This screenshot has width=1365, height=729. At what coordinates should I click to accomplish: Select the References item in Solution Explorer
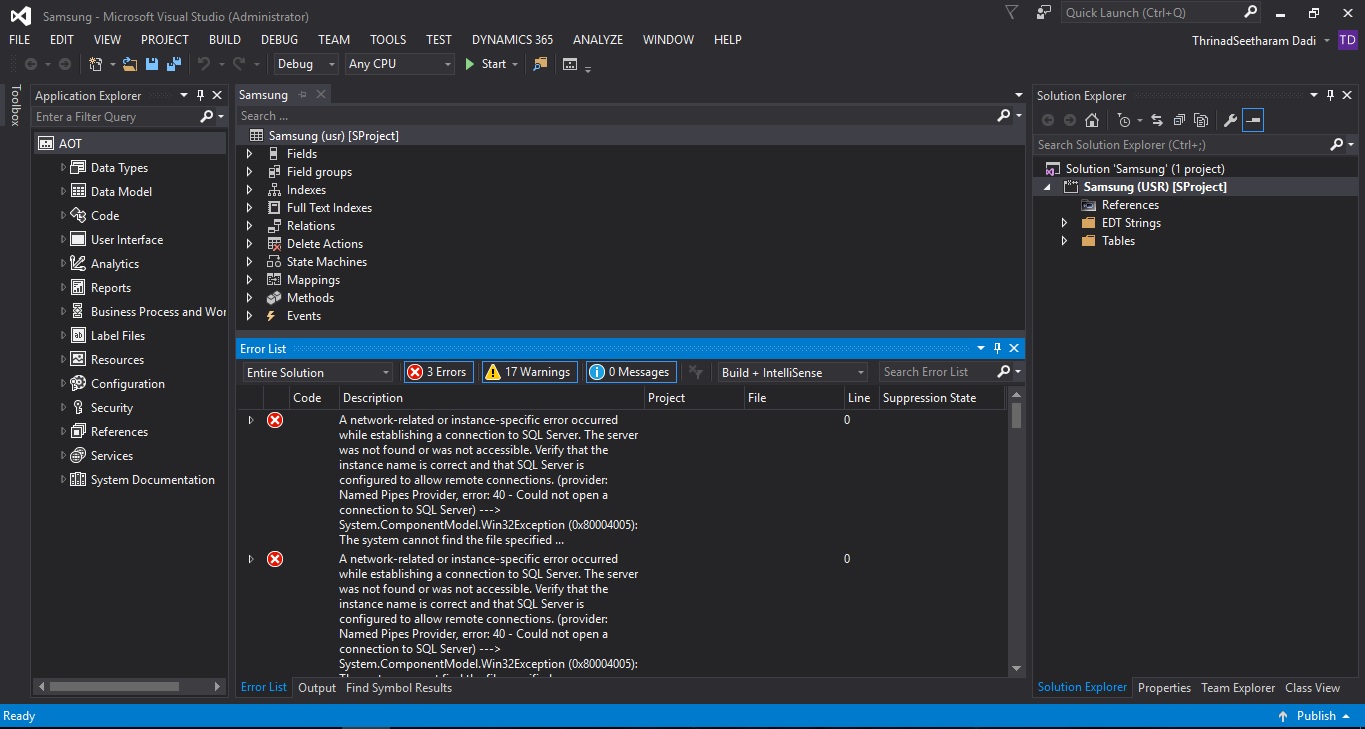1130,205
